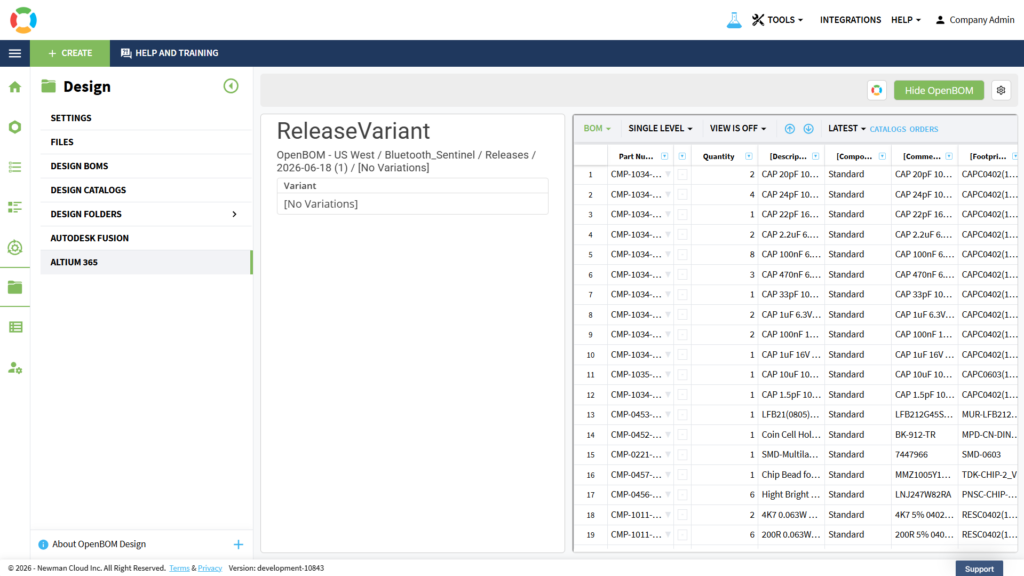Open the CATALOGS link

click(888, 129)
